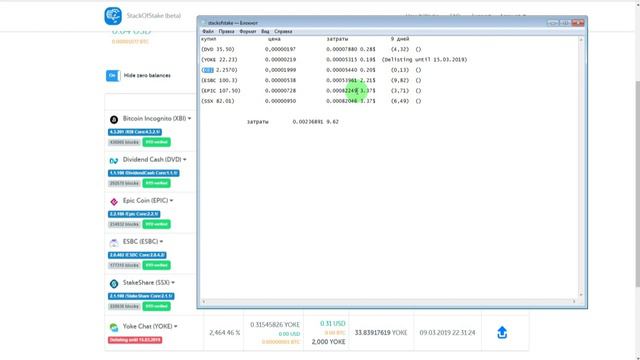
Task: Click the StackOfStake logo icon
Action: pos(113,16)
